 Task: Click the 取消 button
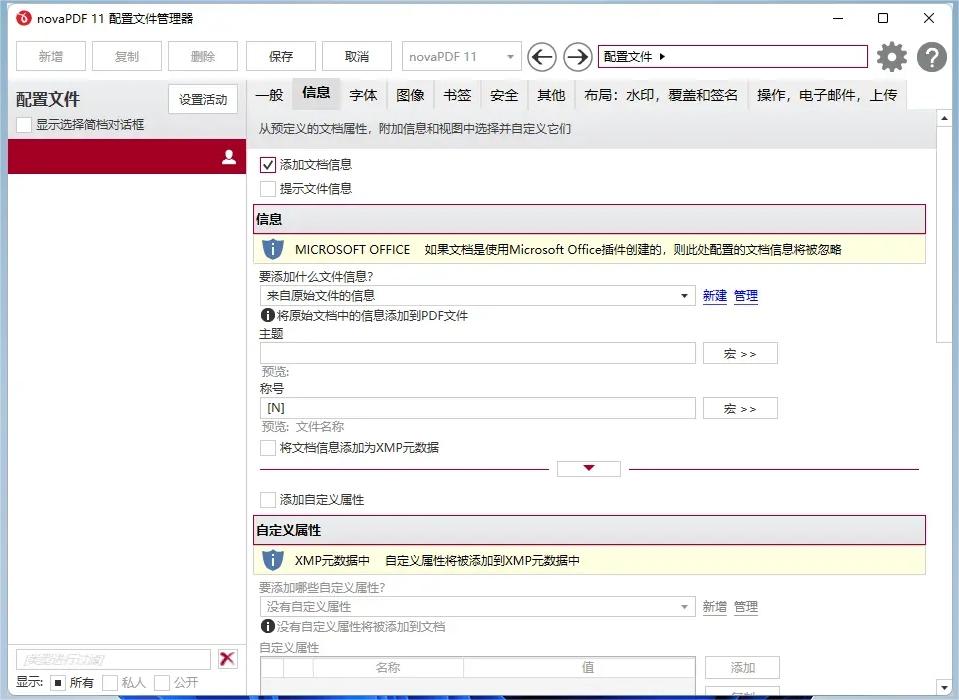pos(357,57)
